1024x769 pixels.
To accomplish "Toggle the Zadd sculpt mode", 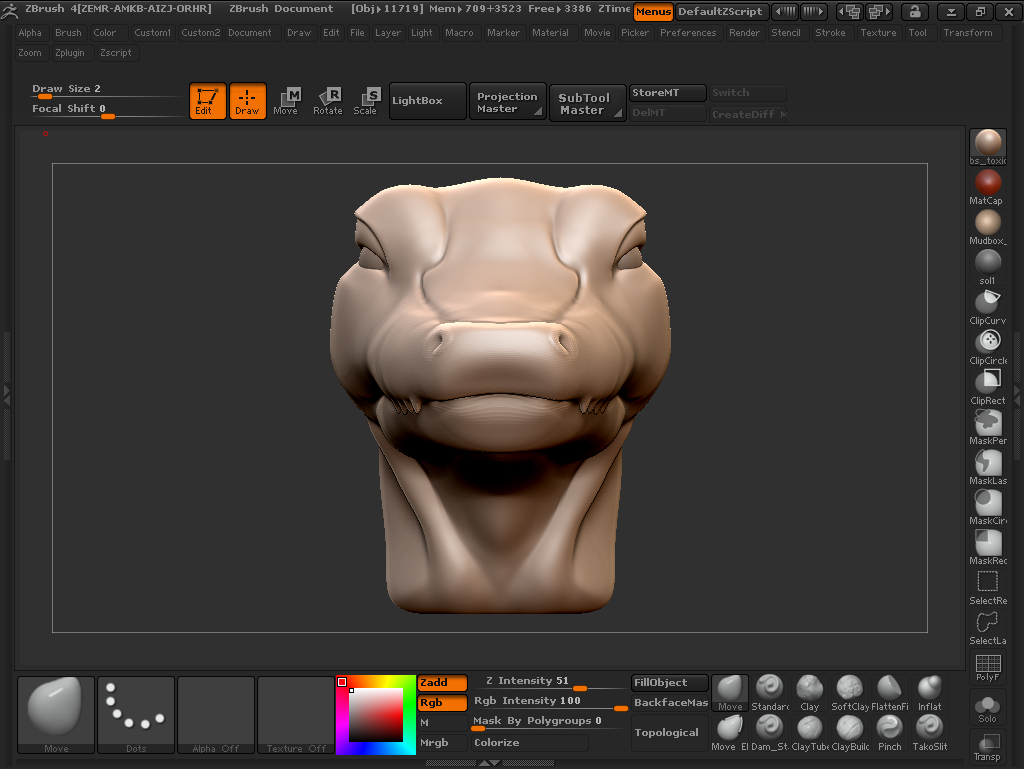I will pyautogui.click(x=442, y=683).
